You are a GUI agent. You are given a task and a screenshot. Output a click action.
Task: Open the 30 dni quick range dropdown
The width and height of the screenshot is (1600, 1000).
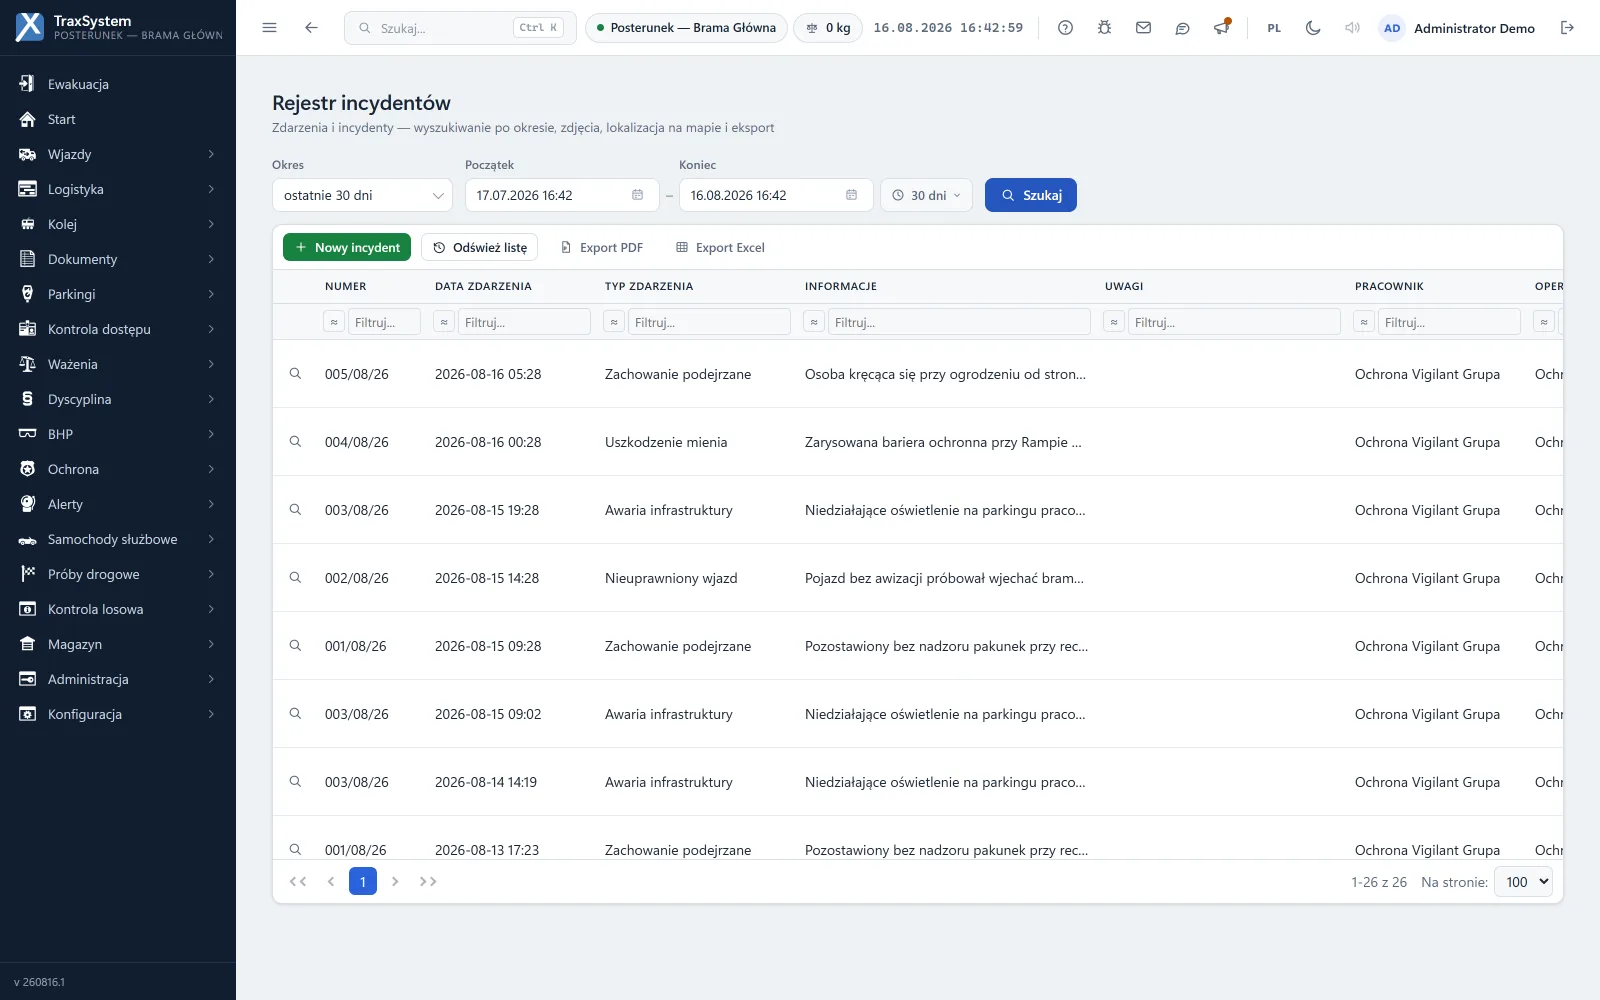pos(926,195)
